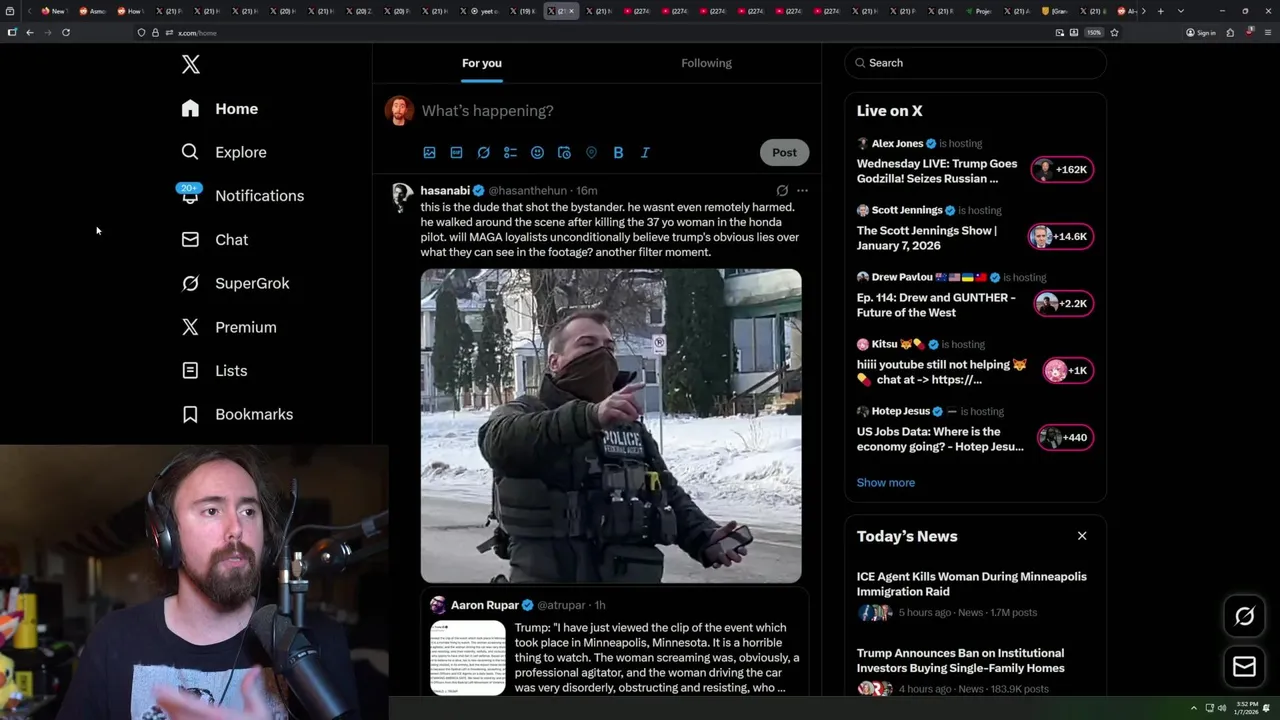Schedule the post with calendar icon
This screenshot has height=720, width=1280.
(x=564, y=153)
